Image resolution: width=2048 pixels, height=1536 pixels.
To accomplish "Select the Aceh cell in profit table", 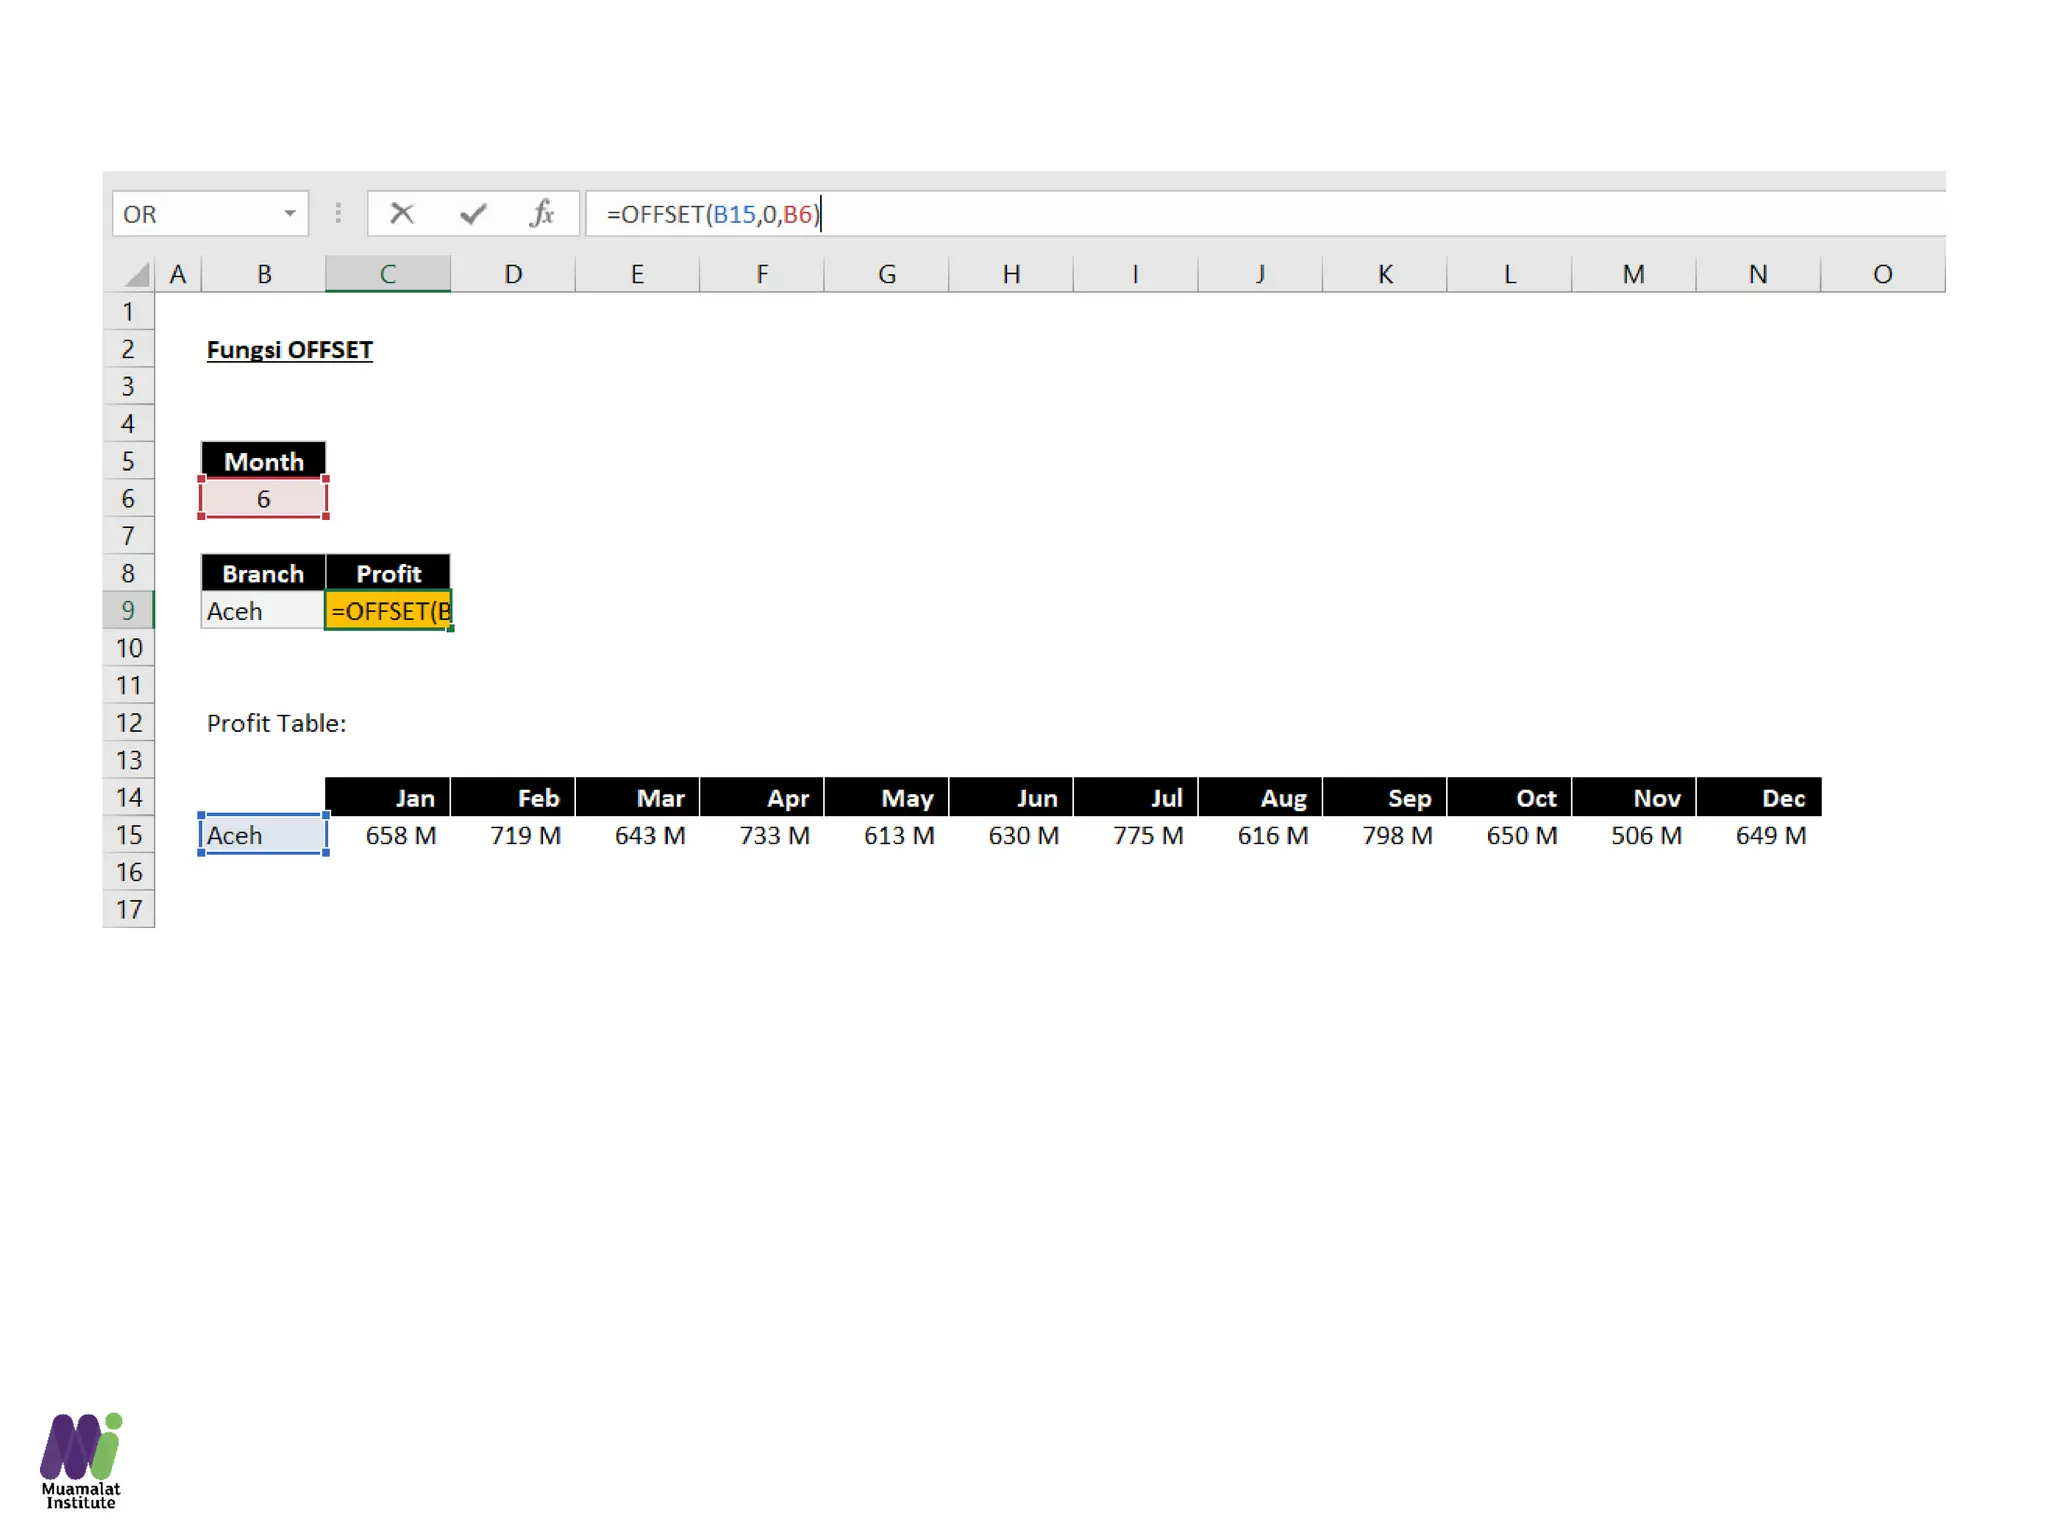I will click(x=263, y=835).
